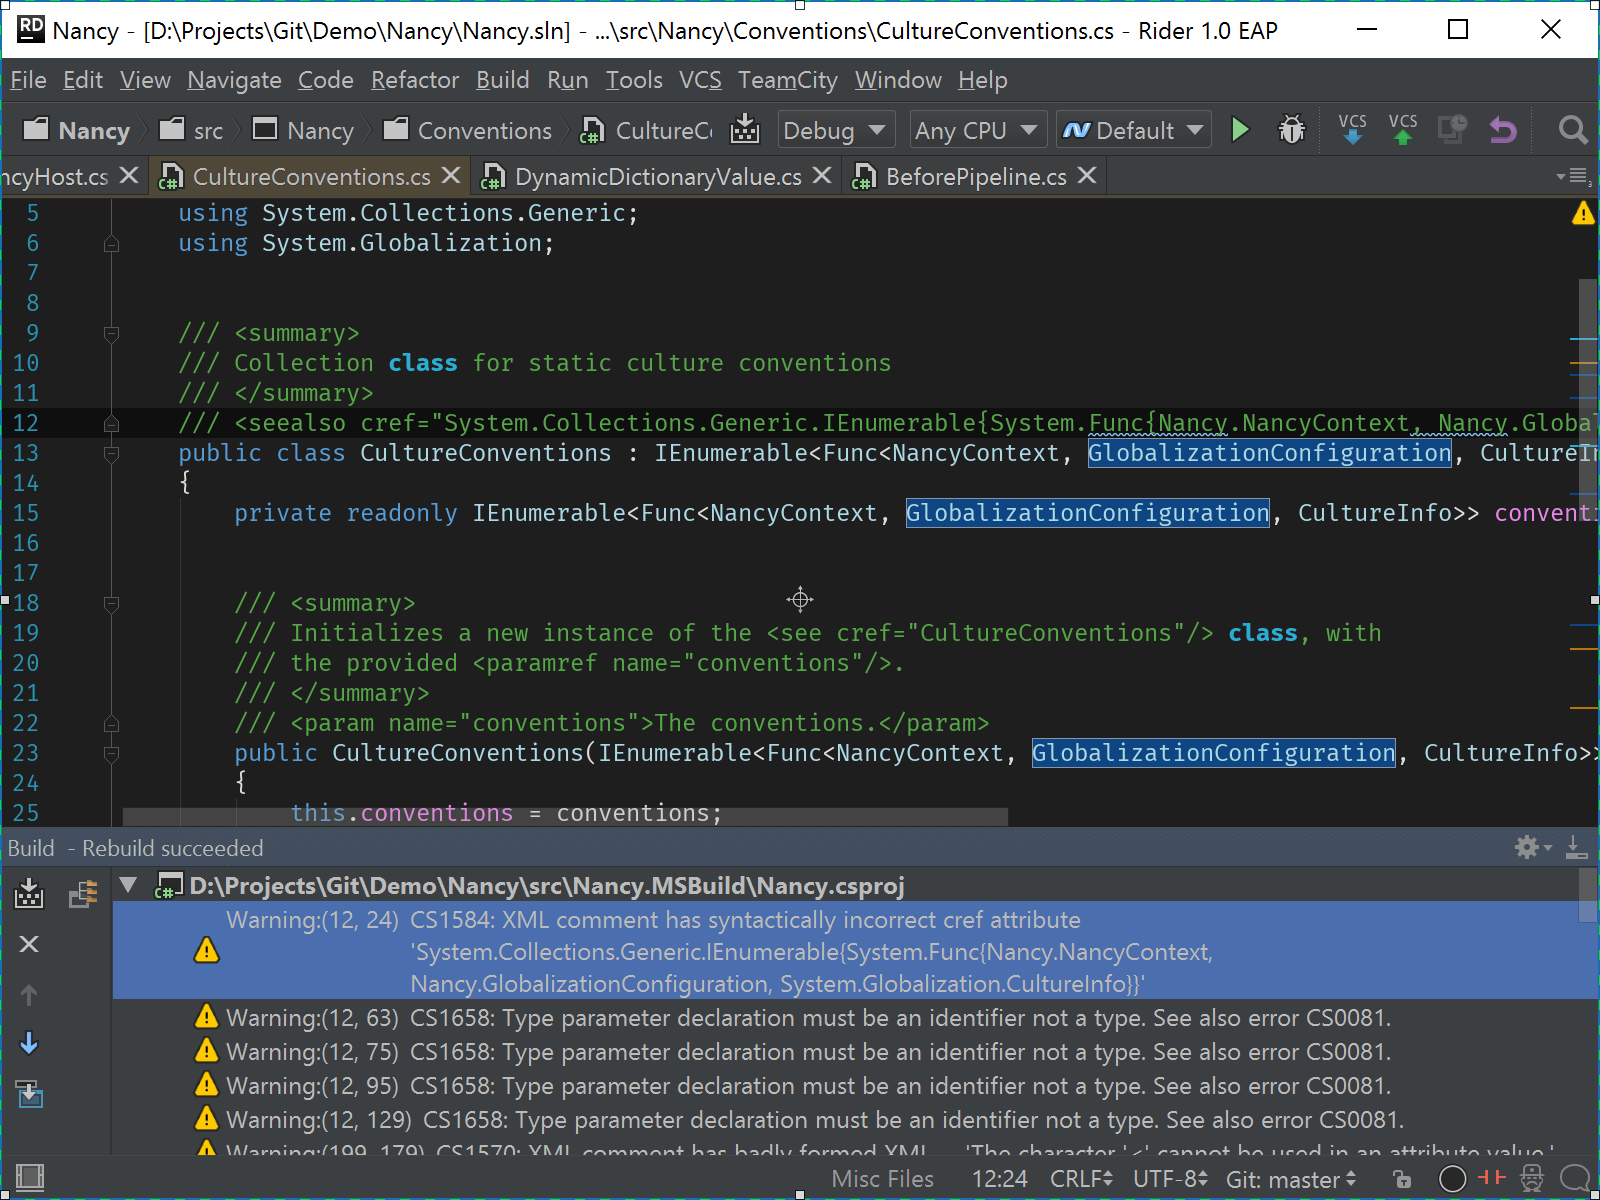Start debugging with the bug icon
The height and width of the screenshot is (1200, 1600).
1292,130
